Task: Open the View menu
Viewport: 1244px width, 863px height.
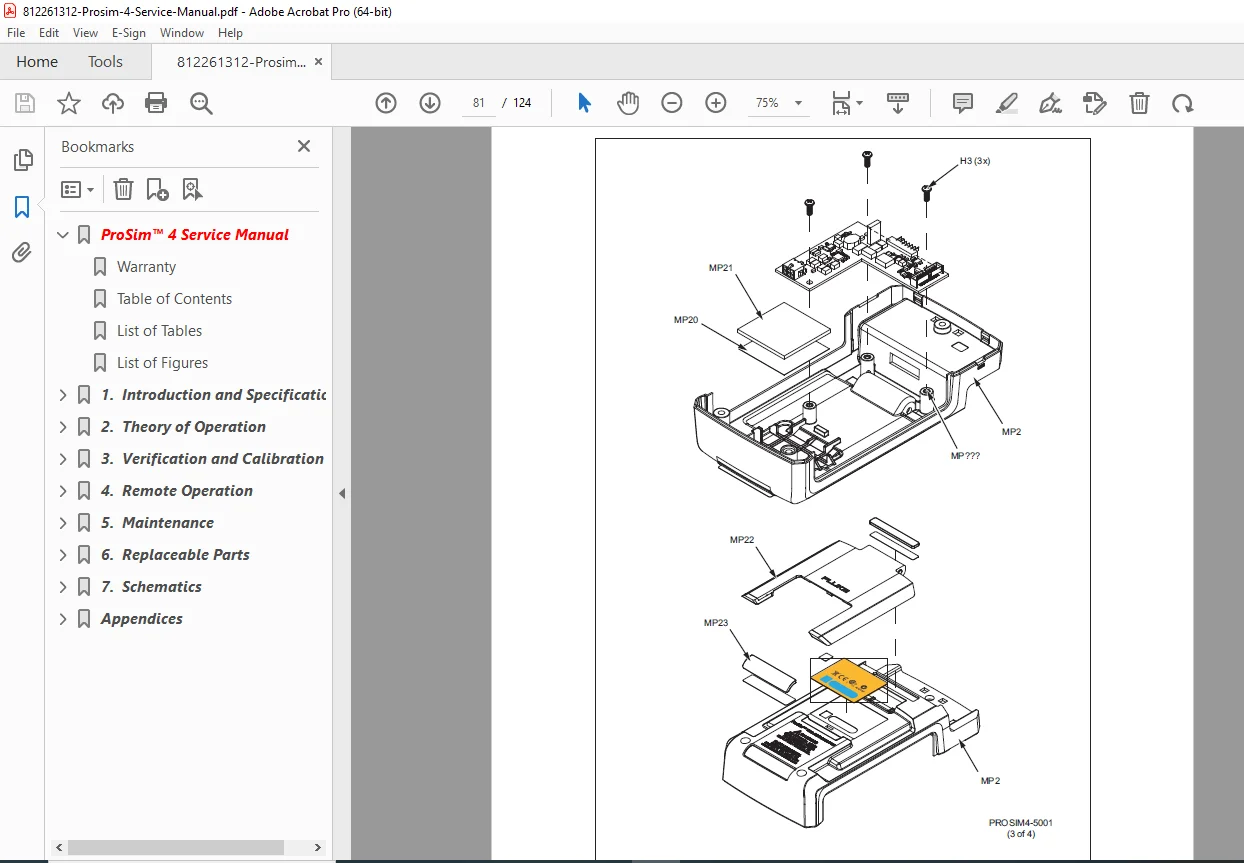Action: (x=85, y=33)
